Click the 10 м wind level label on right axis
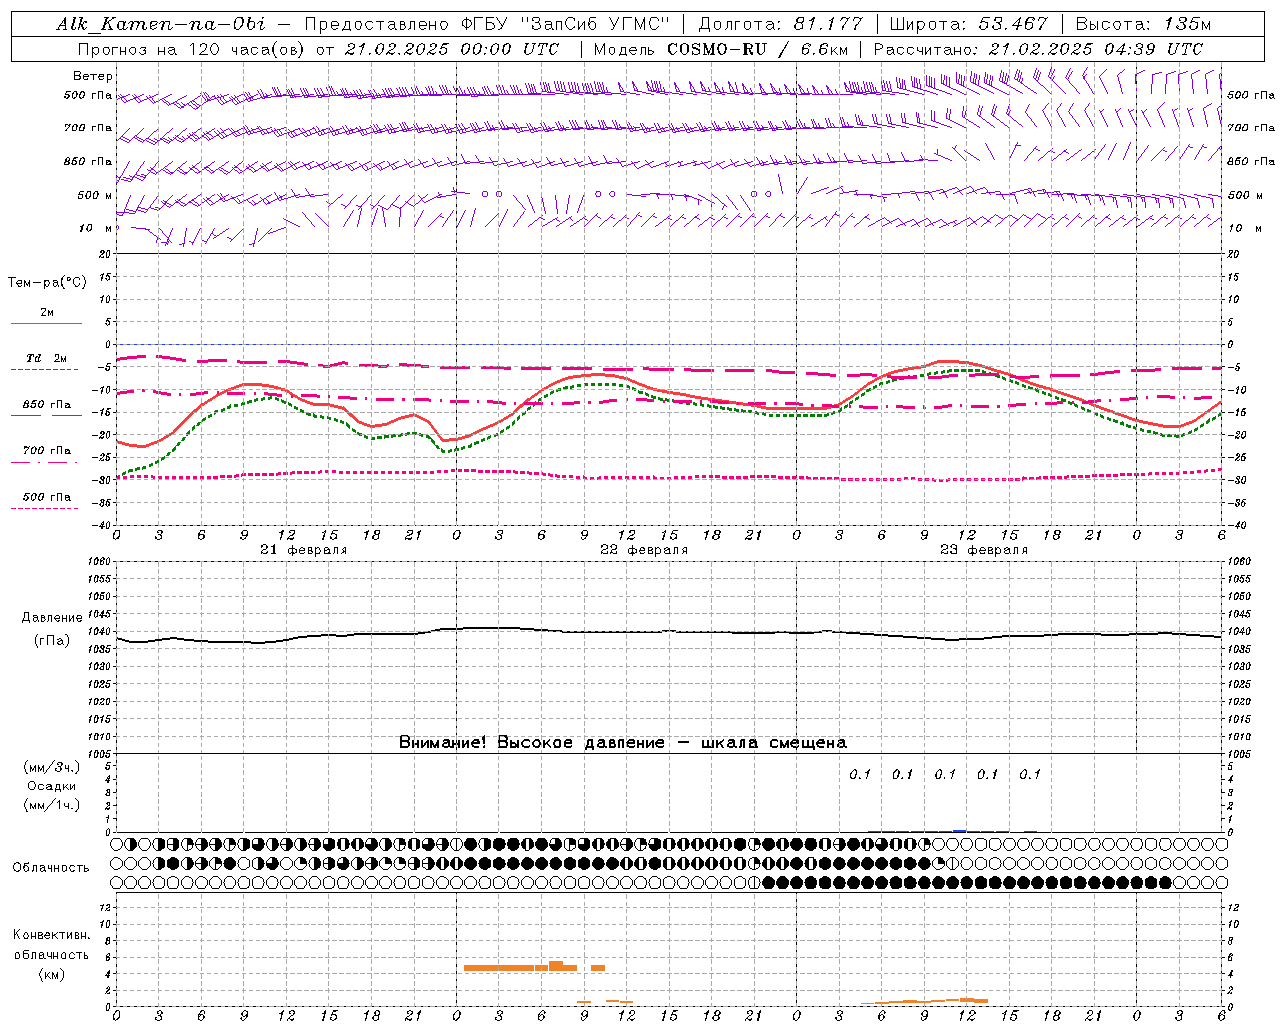The width and height of the screenshot is (1280, 1024). 1244,228
